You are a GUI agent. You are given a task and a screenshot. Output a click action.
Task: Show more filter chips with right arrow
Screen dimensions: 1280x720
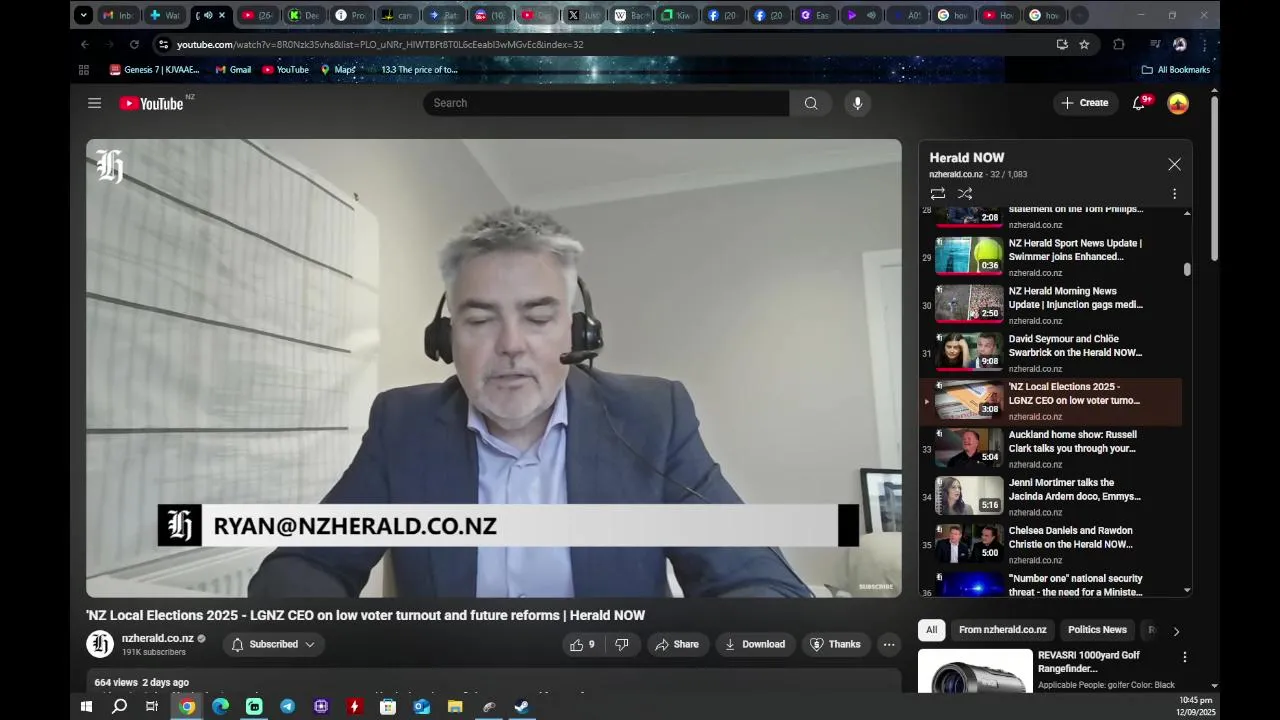coord(1176,631)
